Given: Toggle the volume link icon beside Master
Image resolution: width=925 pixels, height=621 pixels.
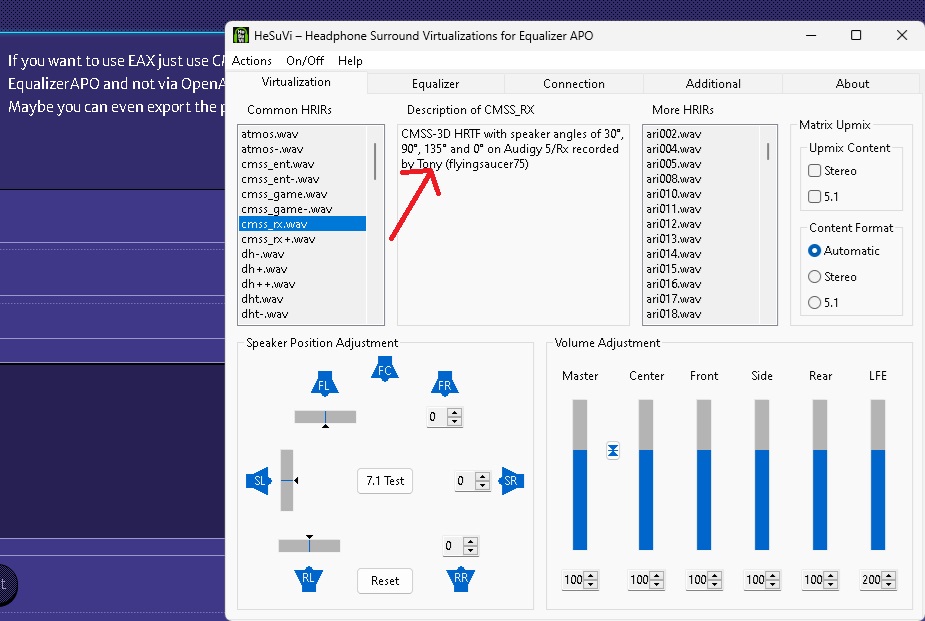Looking at the screenshot, I should [613, 451].
